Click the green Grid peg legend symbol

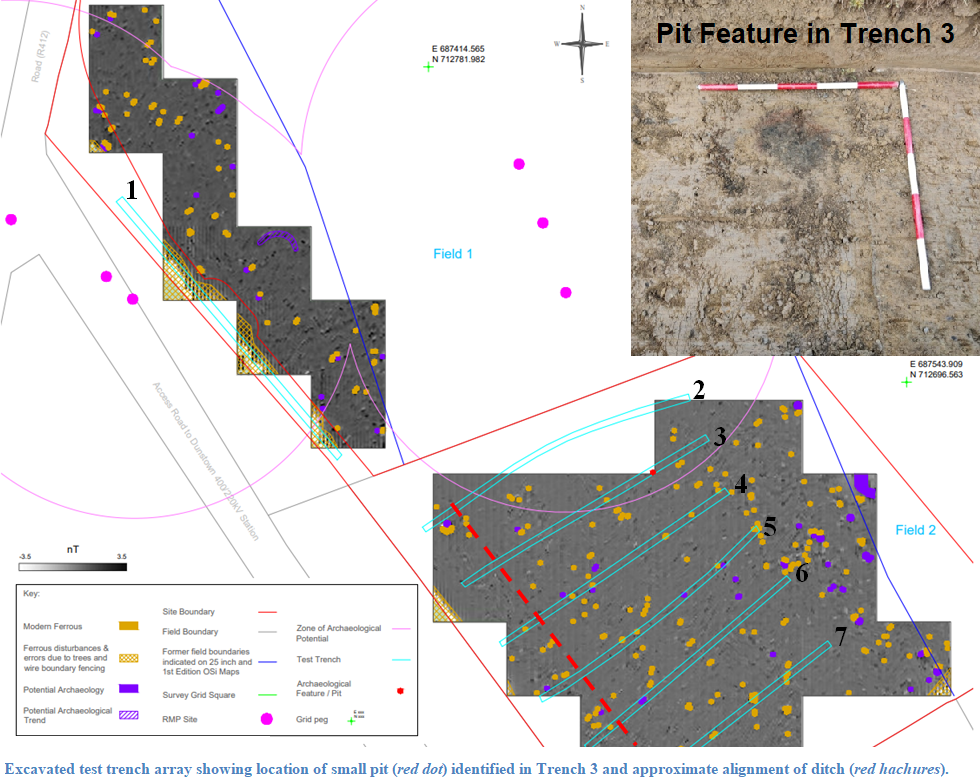point(351,719)
